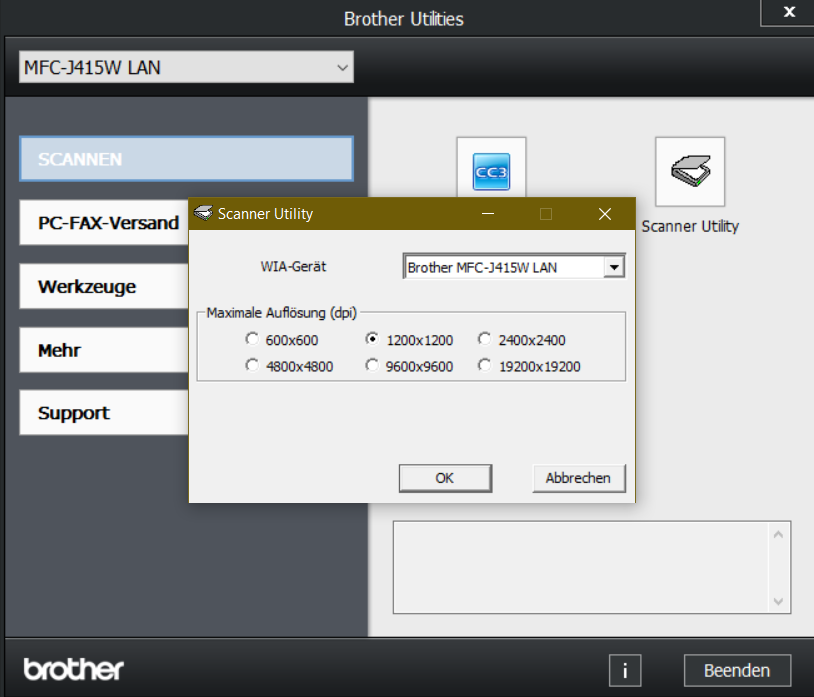
Task: Open the MFC-J415W LAN model dropdown
Action: (186, 67)
